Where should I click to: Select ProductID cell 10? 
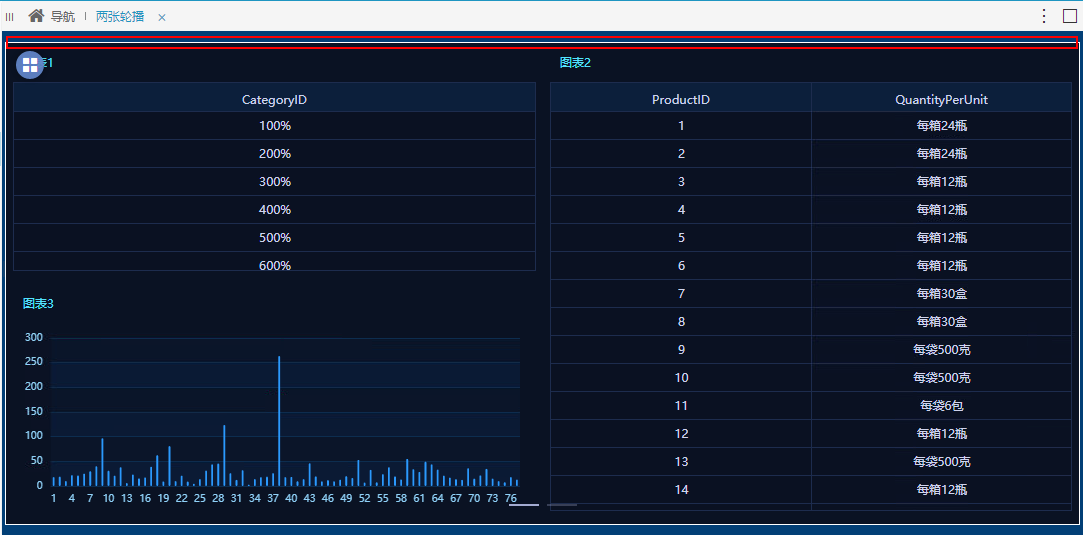point(681,378)
